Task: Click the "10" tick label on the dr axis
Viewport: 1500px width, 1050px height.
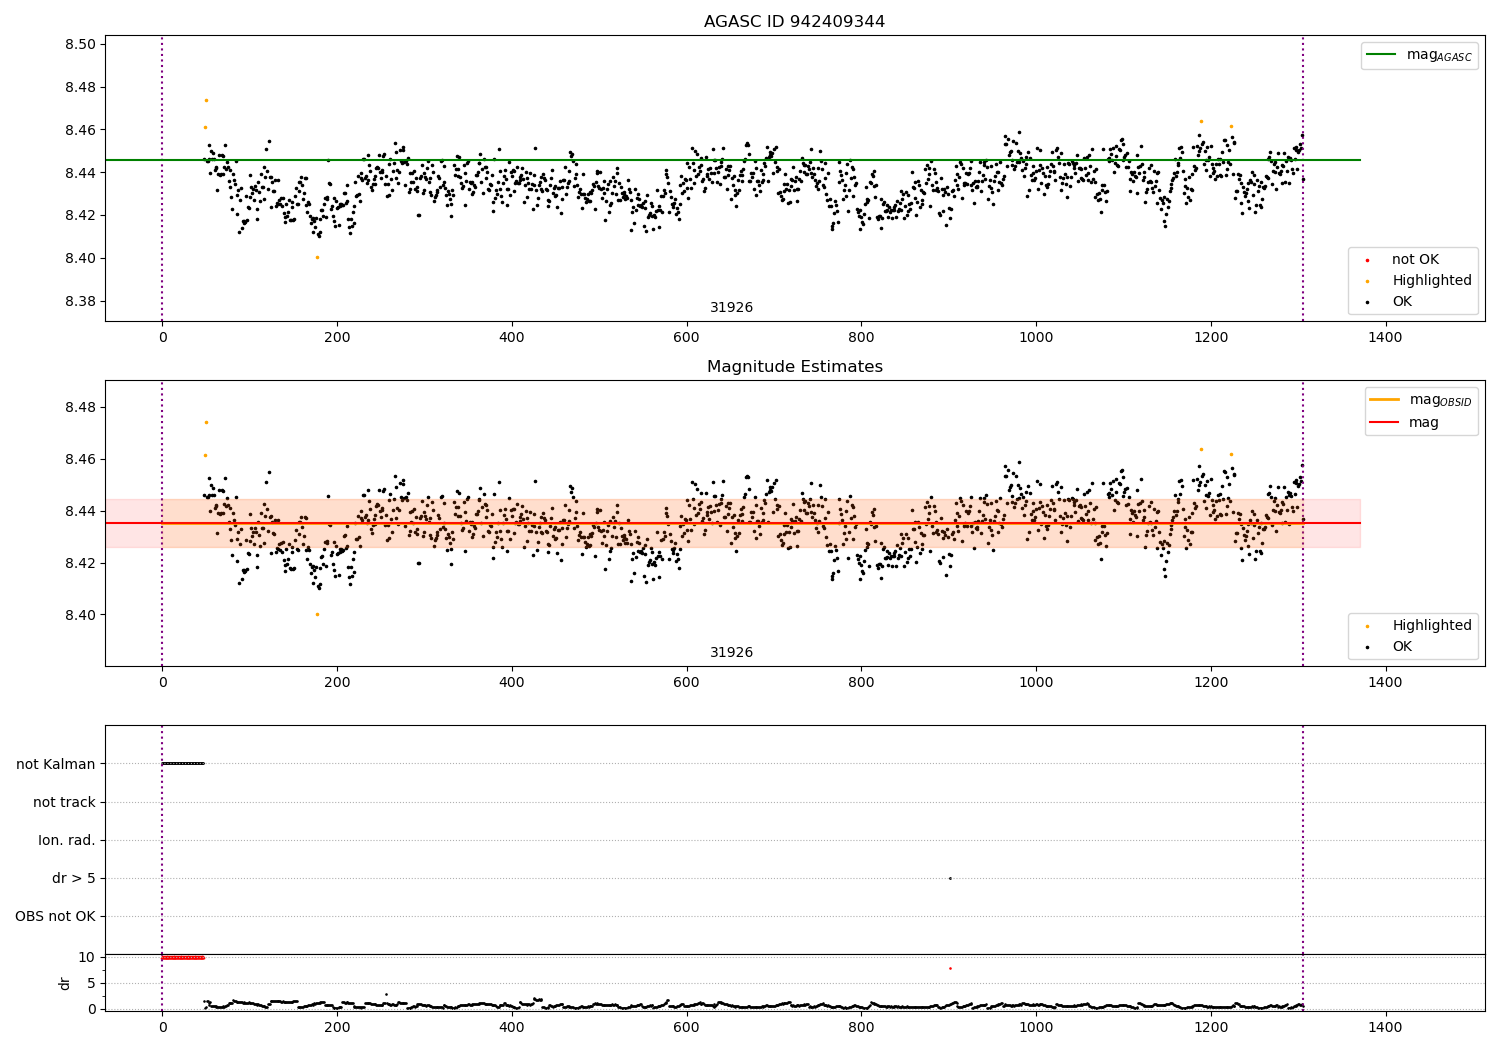Action: click(x=87, y=958)
